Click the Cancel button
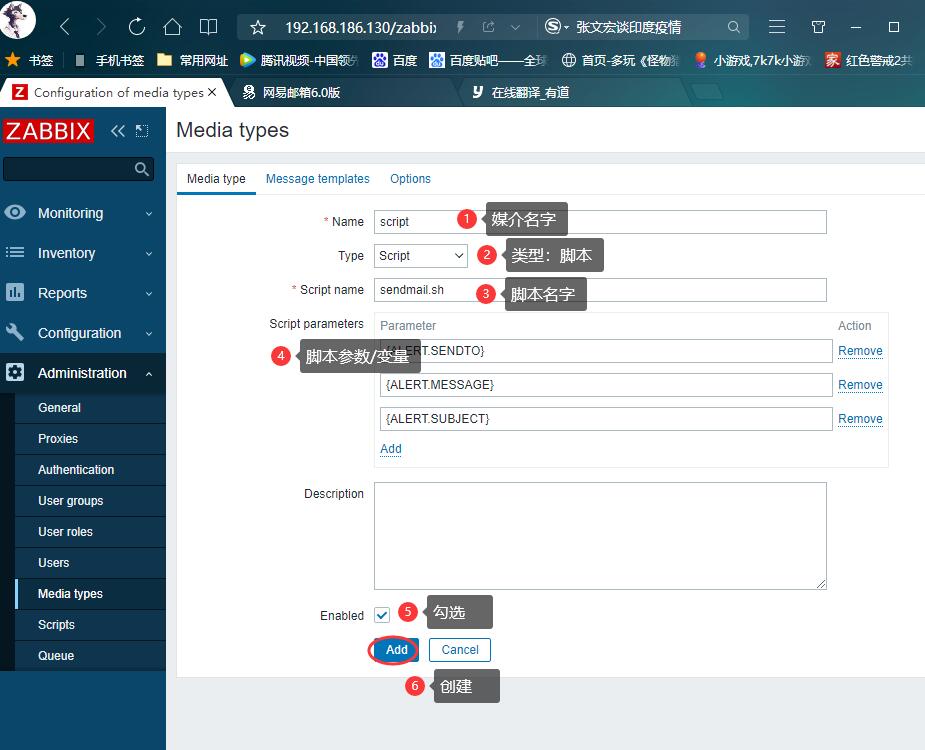This screenshot has height=750, width=925. [x=460, y=650]
